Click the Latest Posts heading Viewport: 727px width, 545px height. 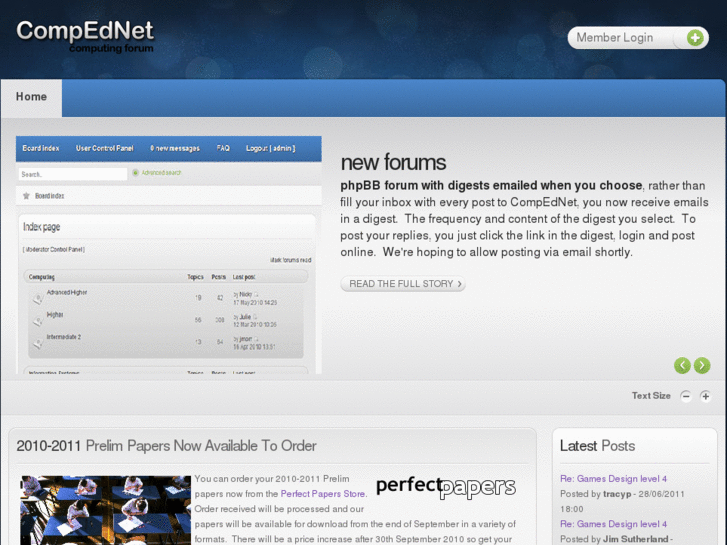(x=597, y=446)
